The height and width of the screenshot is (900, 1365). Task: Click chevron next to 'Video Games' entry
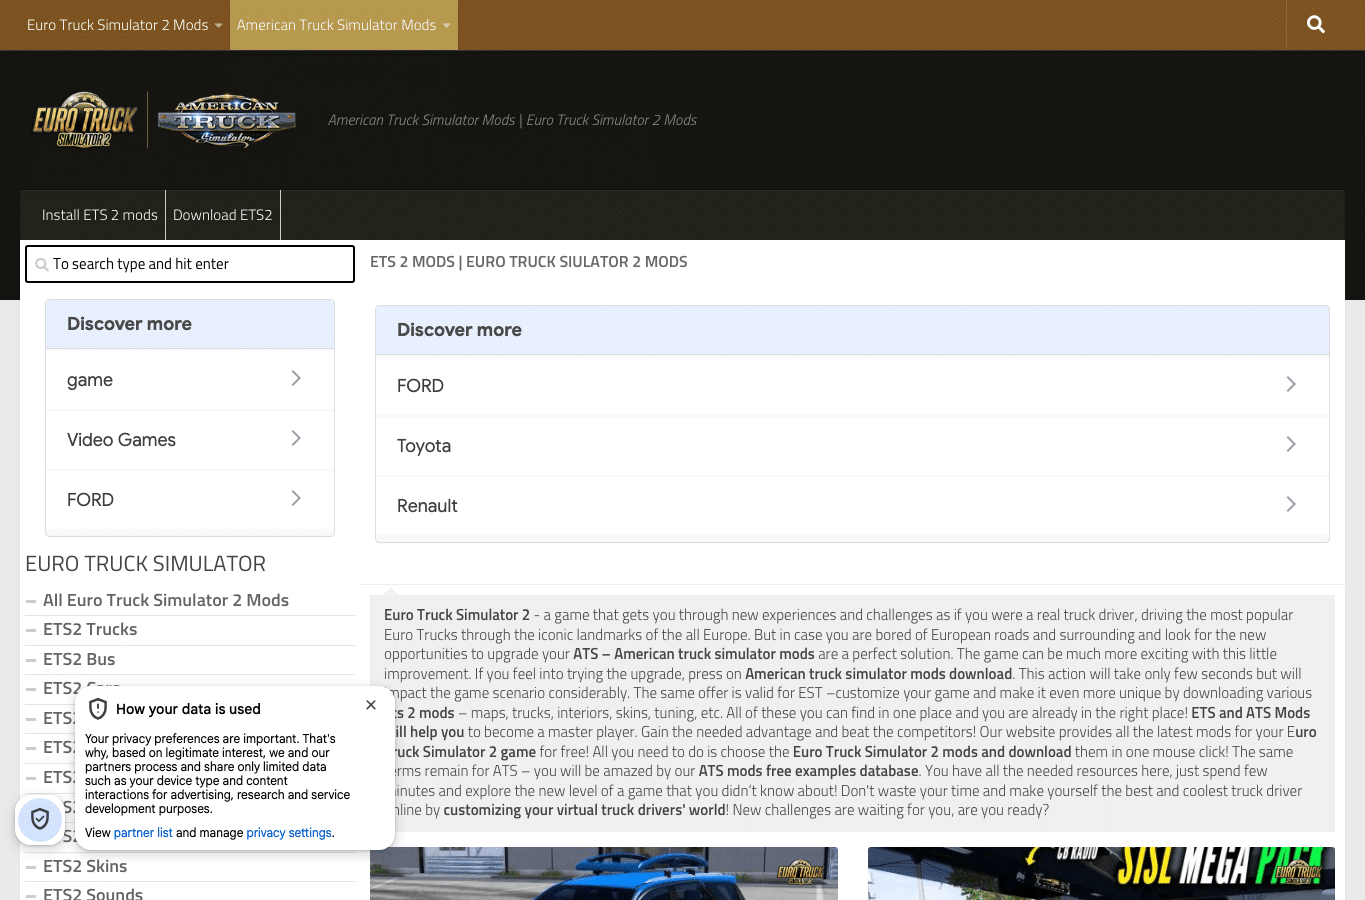point(296,438)
